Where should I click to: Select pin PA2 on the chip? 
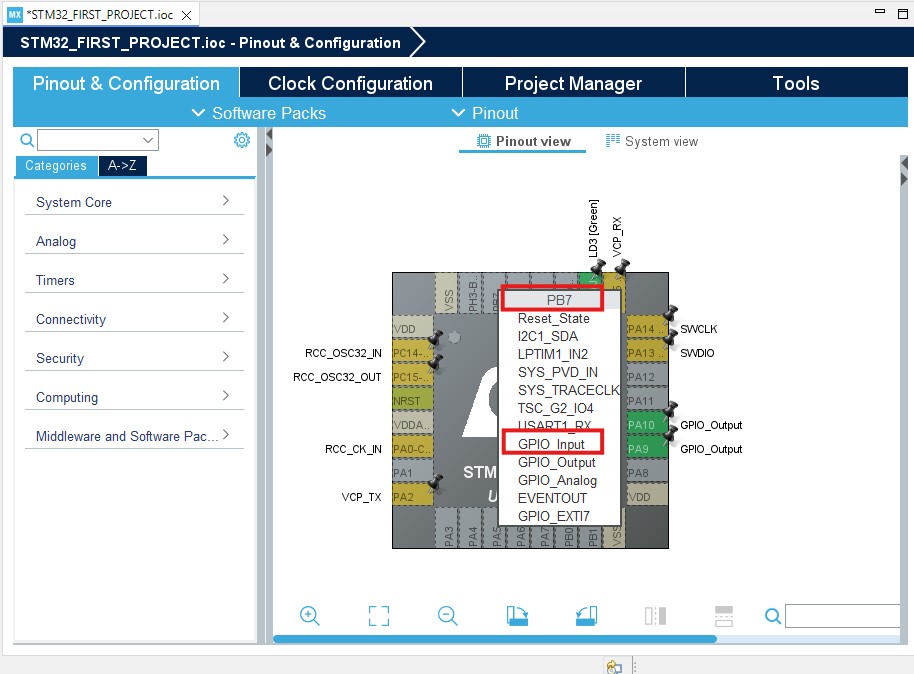click(413, 497)
